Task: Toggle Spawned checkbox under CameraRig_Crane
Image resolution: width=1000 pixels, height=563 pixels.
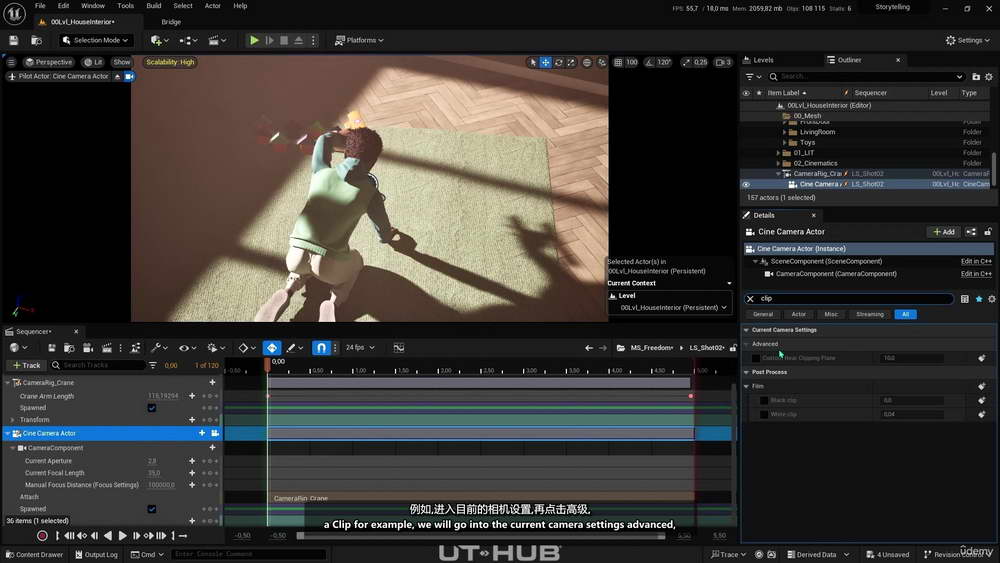Action: click(152, 408)
